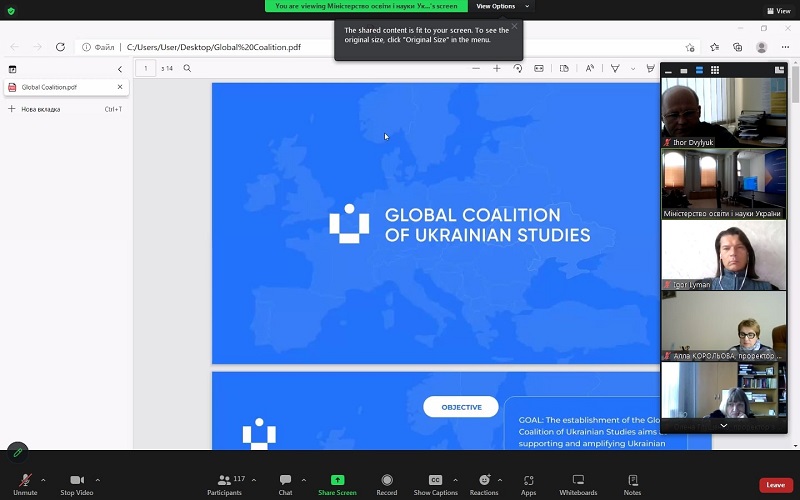The width and height of the screenshot is (800, 500).
Task: Open the Participants panel
Action: coord(224,485)
